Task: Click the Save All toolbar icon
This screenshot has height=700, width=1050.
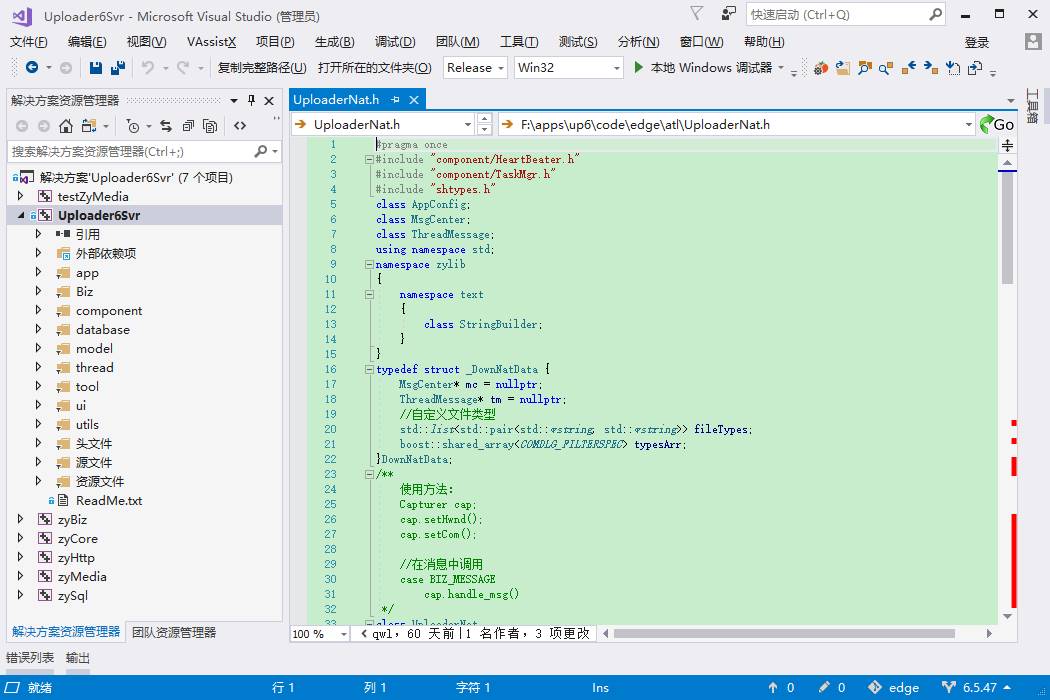Action: (x=118, y=68)
